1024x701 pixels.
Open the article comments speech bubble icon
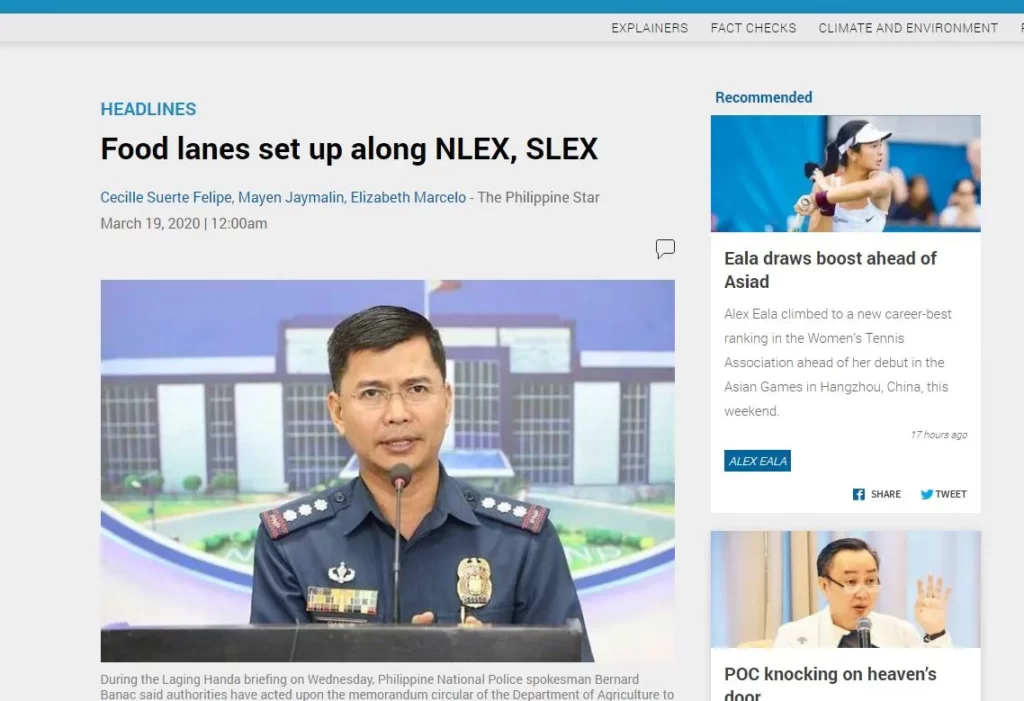point(665,248)
